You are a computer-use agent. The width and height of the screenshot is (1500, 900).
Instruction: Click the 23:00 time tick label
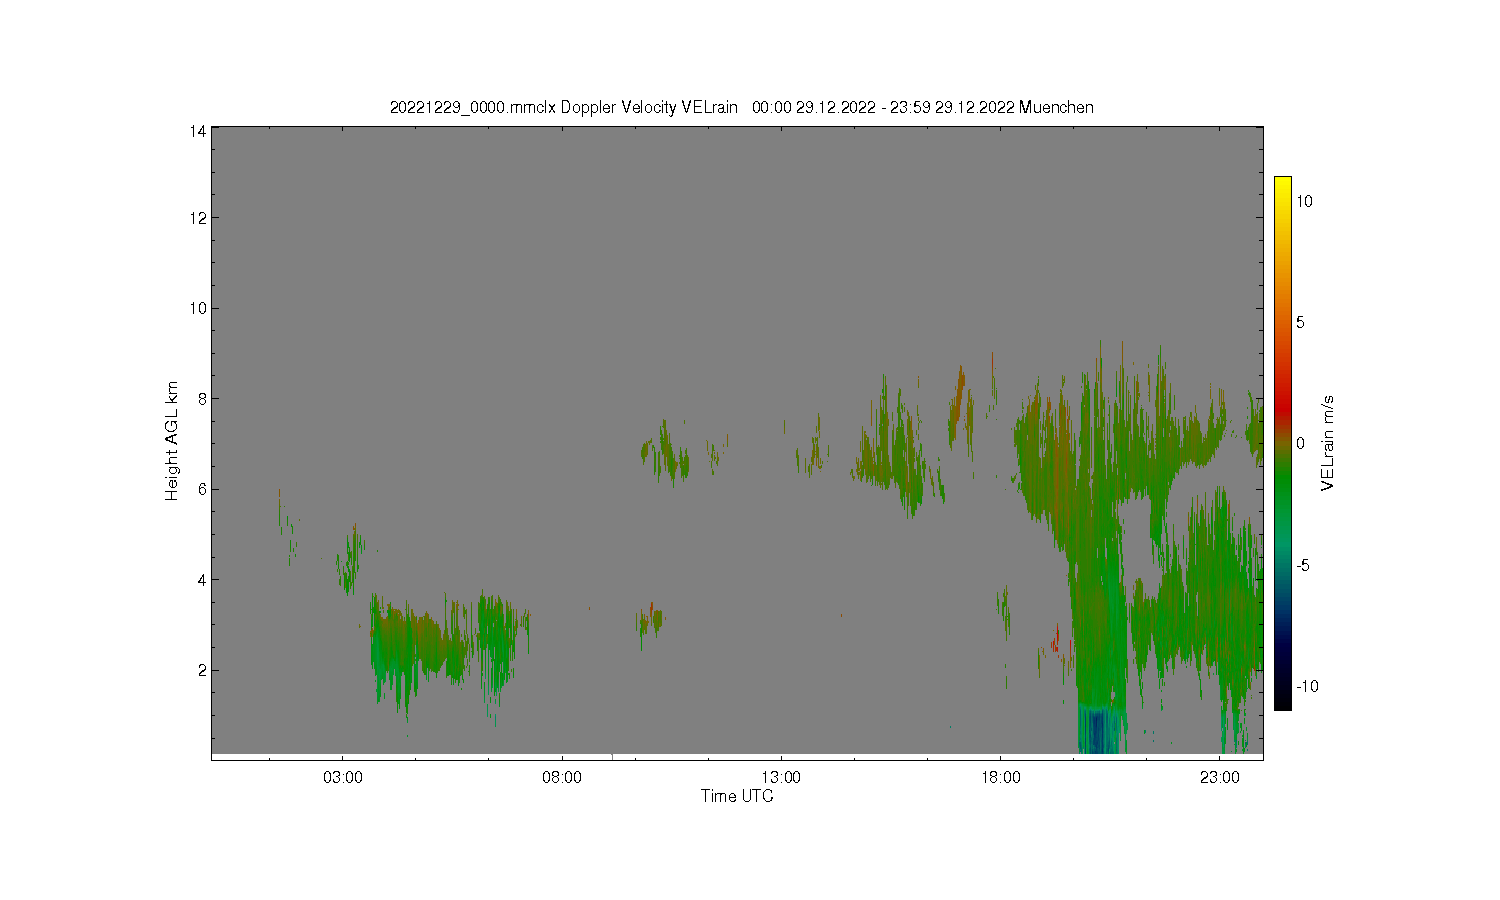coord(1219,777)
